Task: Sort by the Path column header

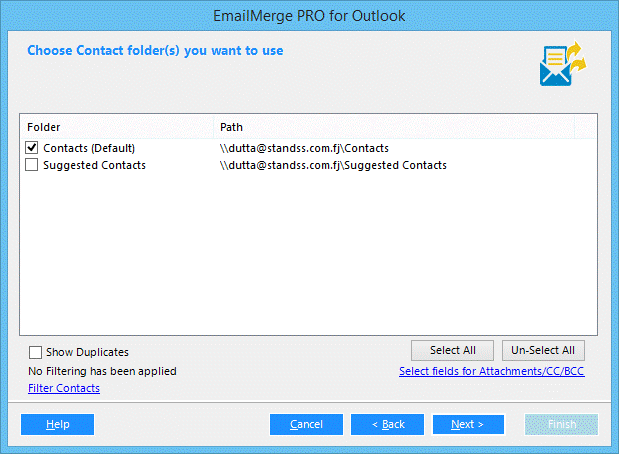Action: [394, 127]
